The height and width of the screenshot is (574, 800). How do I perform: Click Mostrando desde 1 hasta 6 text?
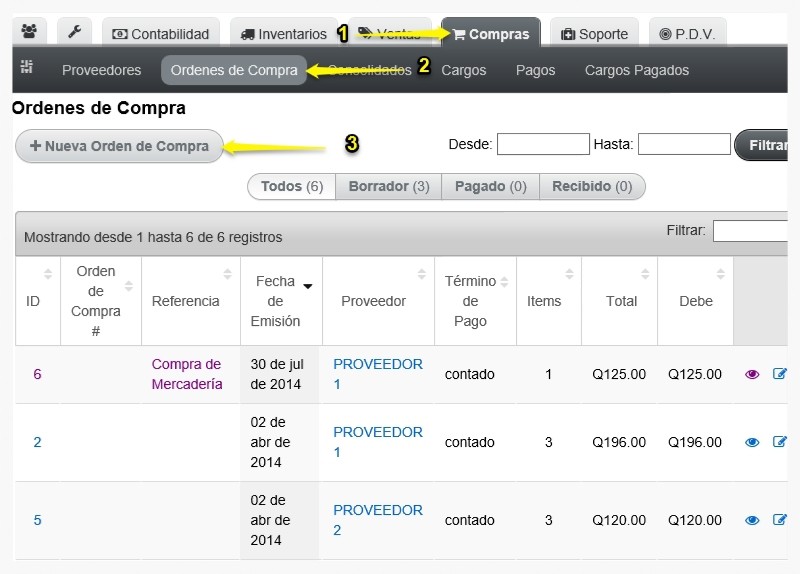click(x=153, y=237)
